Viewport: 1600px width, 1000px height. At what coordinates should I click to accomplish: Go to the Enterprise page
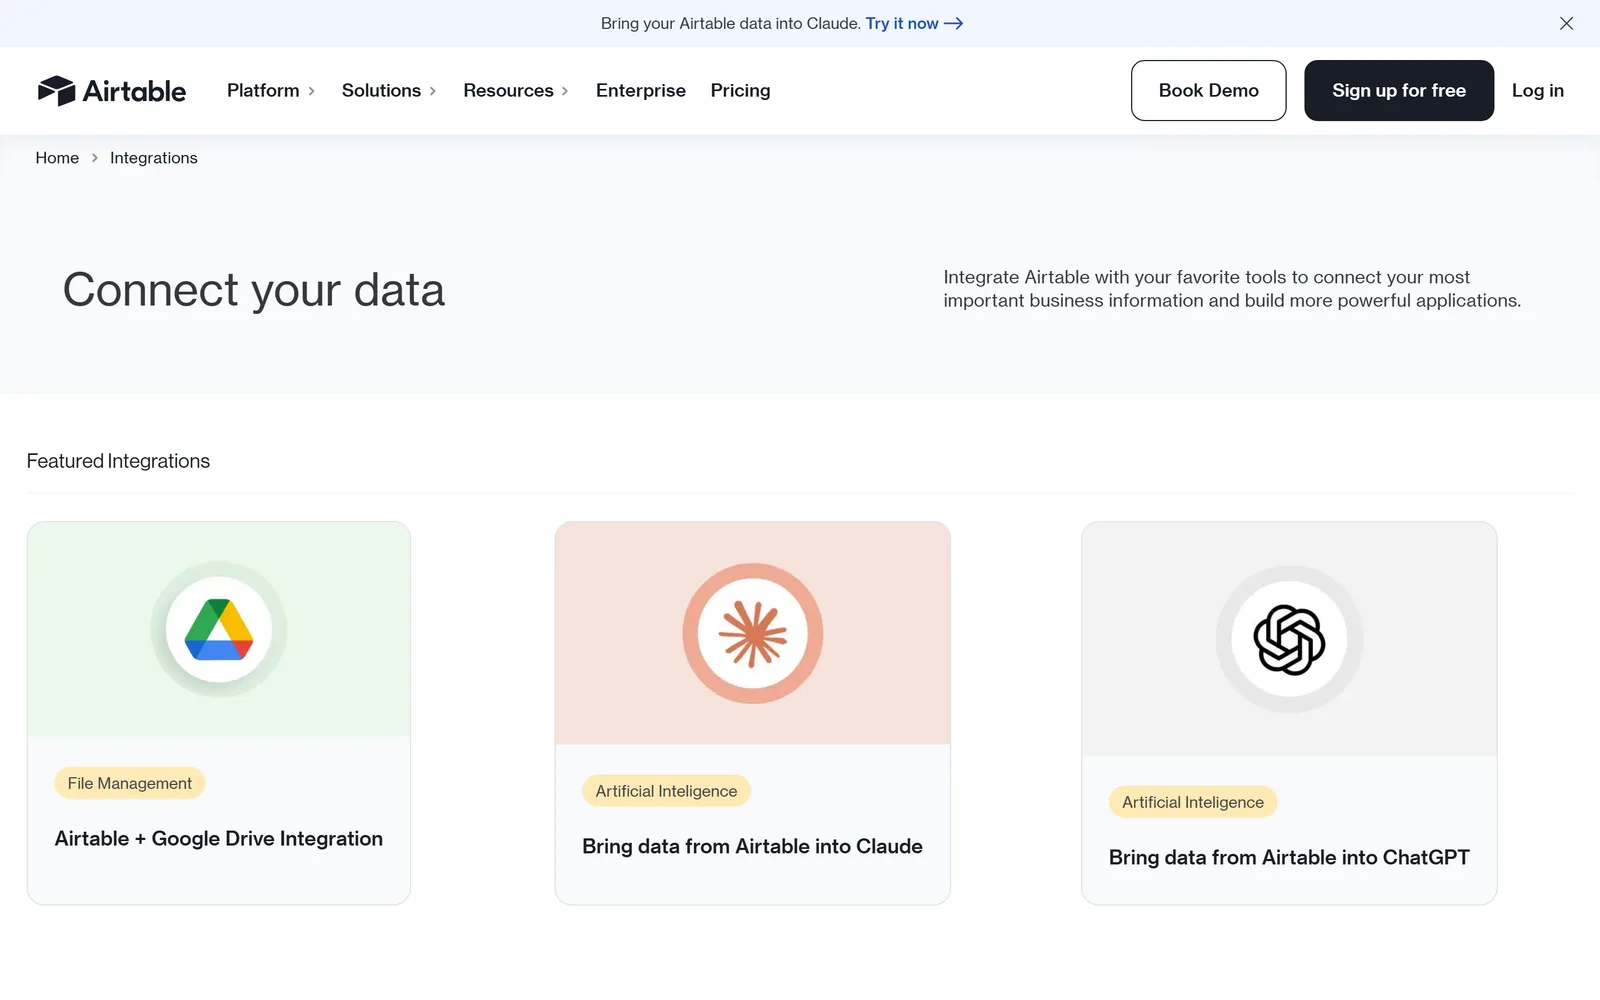click(x=641, y=91)
